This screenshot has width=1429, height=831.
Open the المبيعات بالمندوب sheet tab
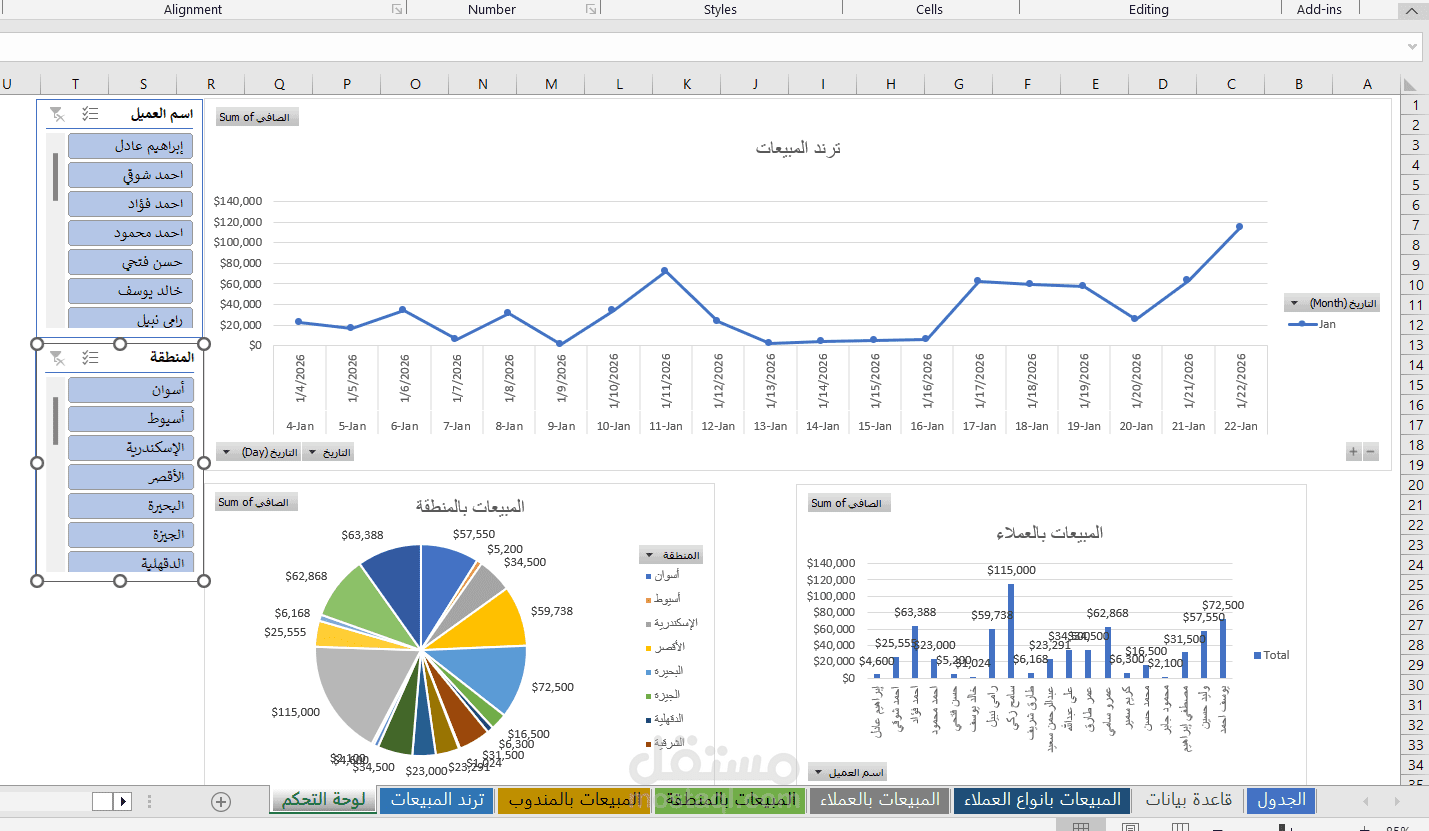574,800
